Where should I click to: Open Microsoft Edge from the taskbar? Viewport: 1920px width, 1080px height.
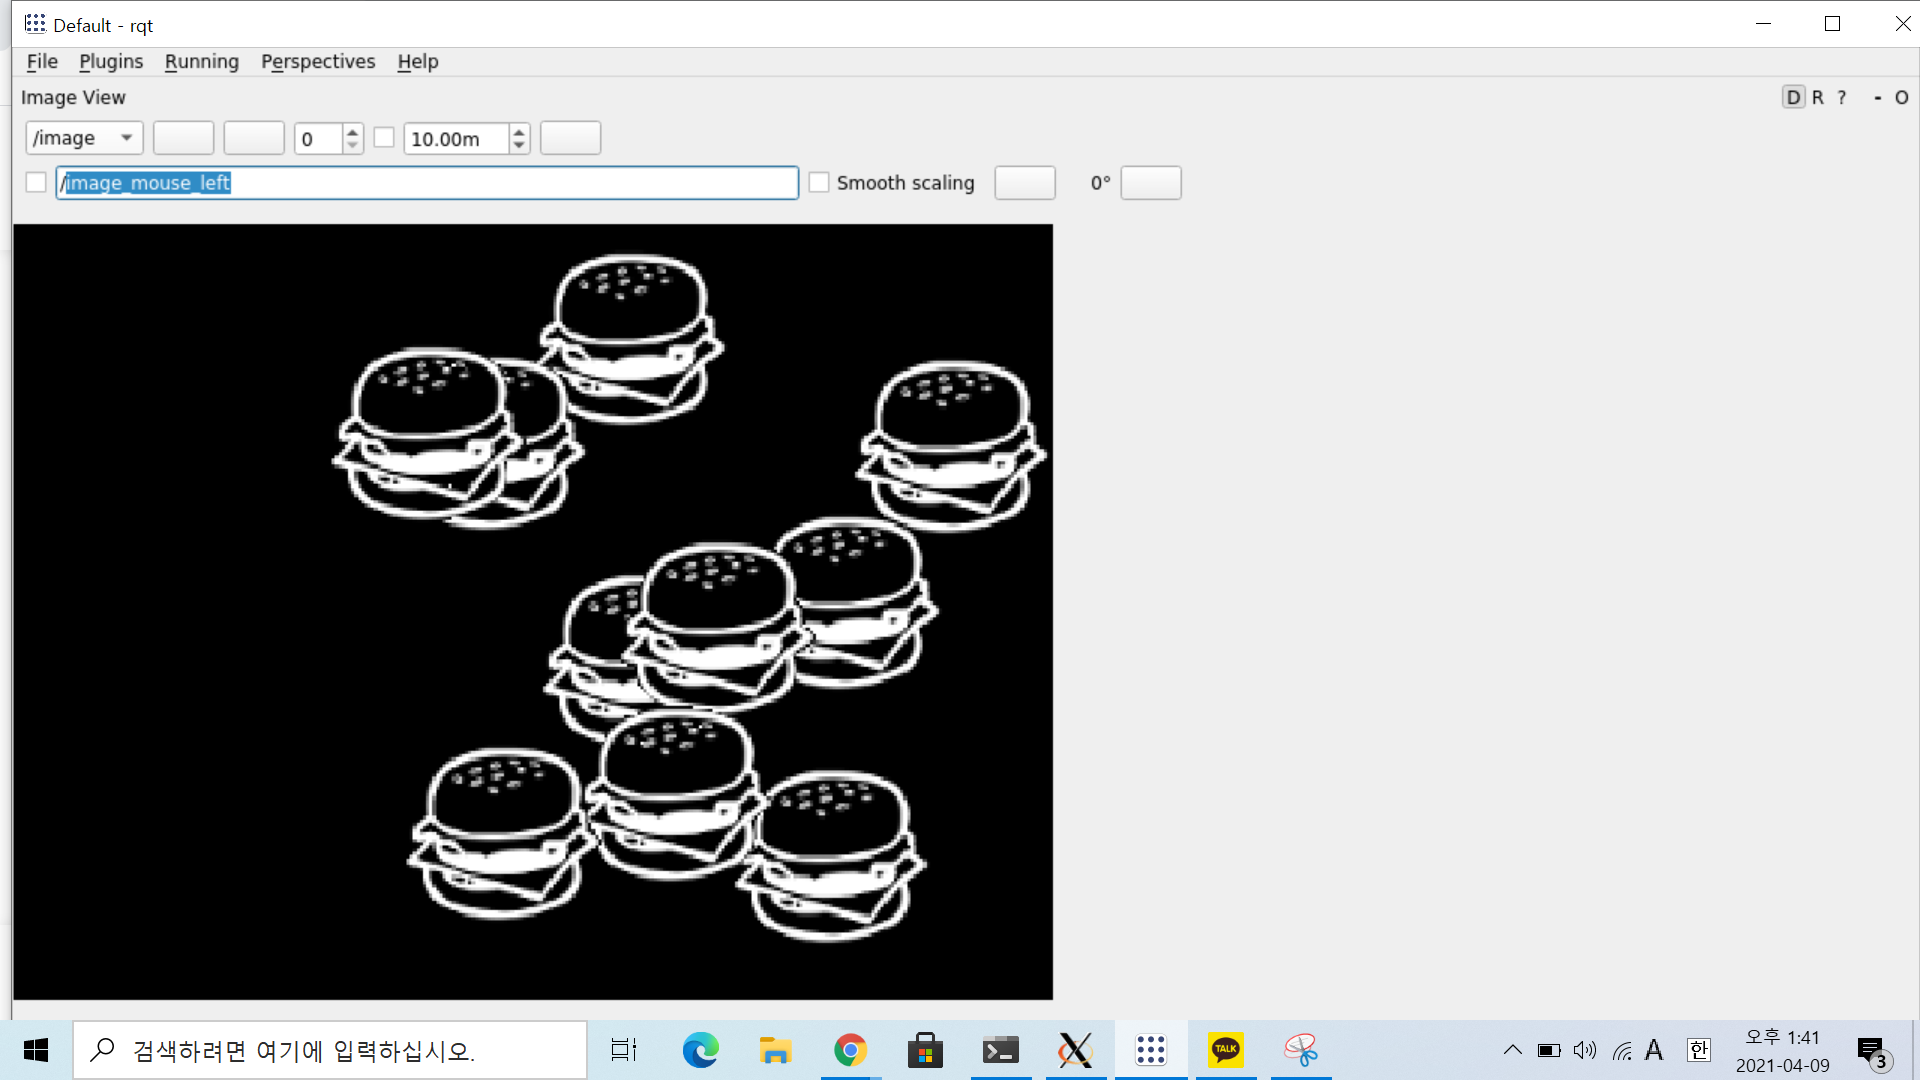pos(700,1050)
